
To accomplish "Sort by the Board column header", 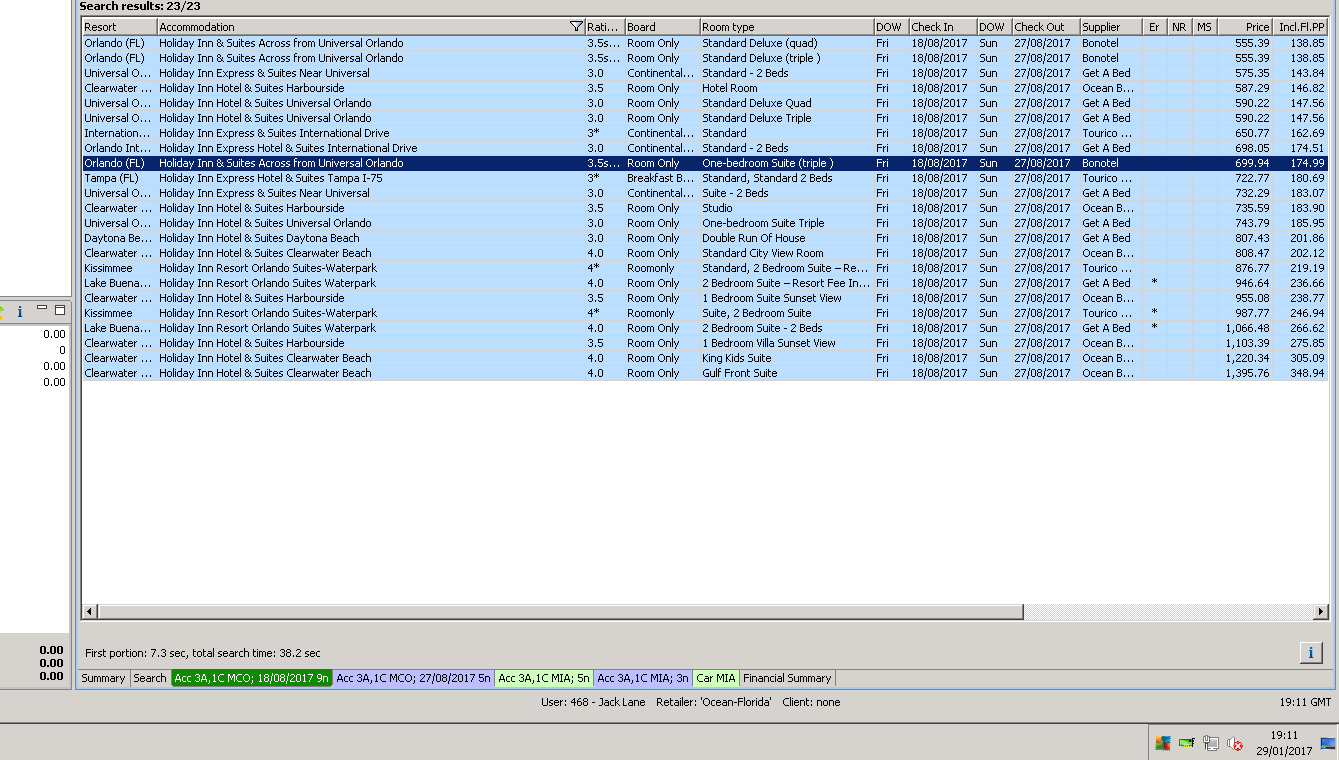I will 662,27.
